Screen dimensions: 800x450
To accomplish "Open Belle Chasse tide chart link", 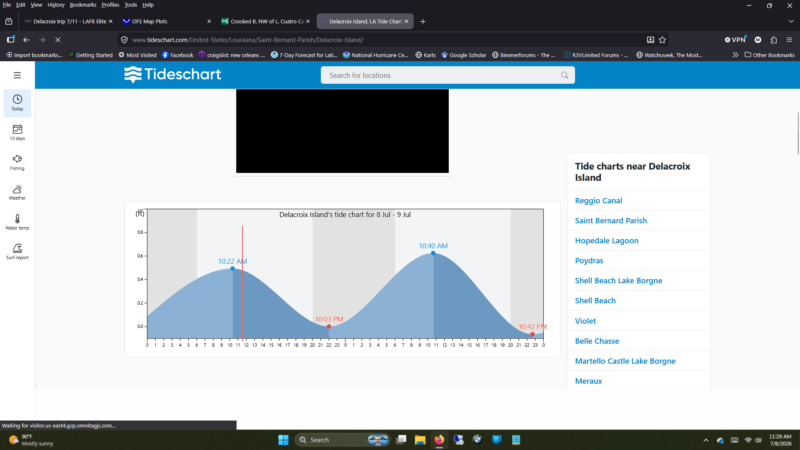I will point(596,341).
